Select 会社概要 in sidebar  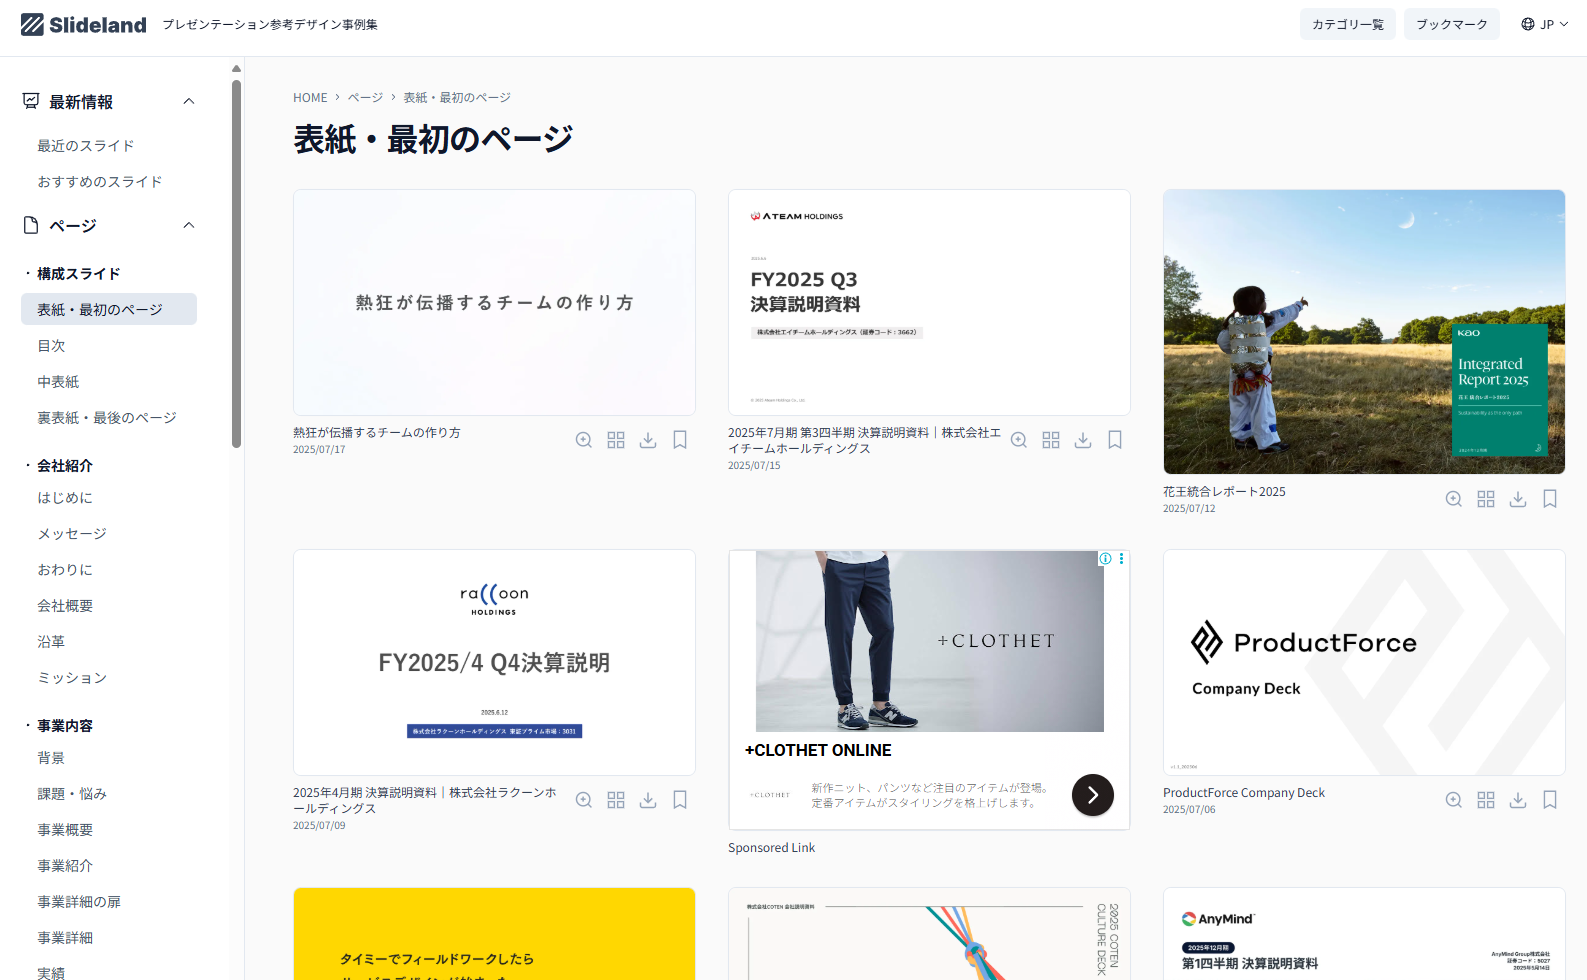coord(65,606)
